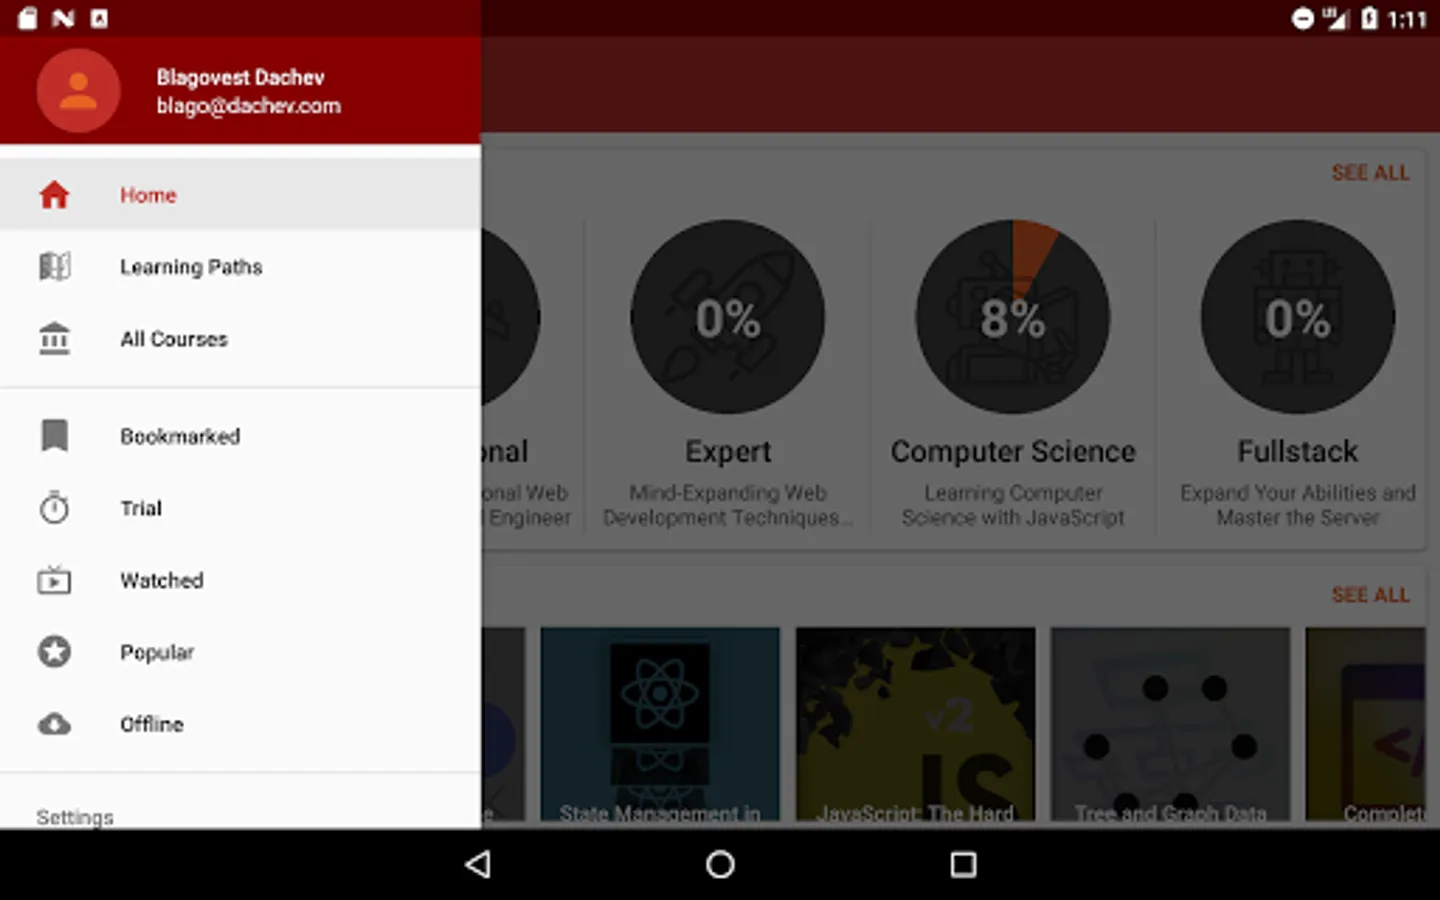Select the Expert 0% progress circle
Screen dimensions: 1440x900
pos(728,317)
